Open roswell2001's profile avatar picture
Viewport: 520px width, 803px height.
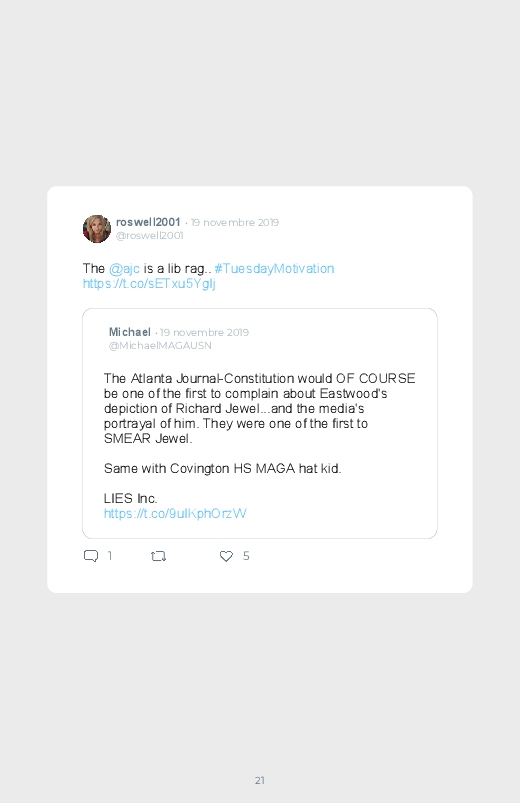(x=97, y=228)
